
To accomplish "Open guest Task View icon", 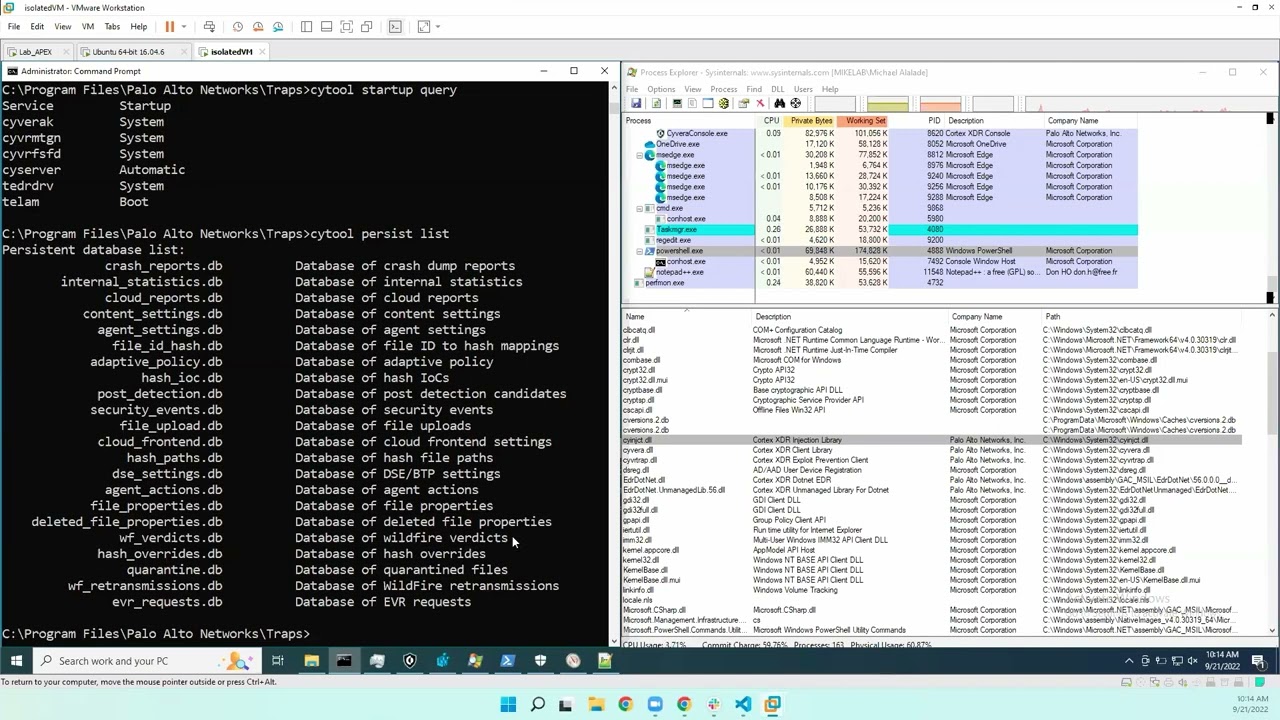I will (278, 661).
